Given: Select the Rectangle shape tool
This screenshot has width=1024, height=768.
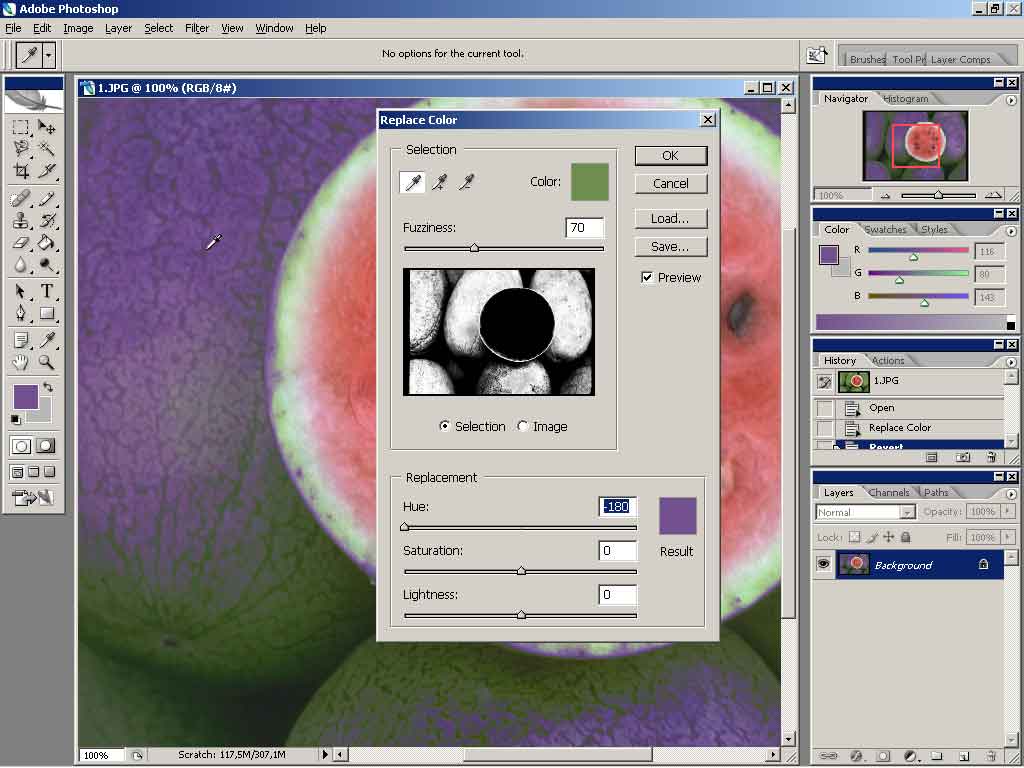Looking at the screenshot, I should pyautogui.click(x=46, y=313).
